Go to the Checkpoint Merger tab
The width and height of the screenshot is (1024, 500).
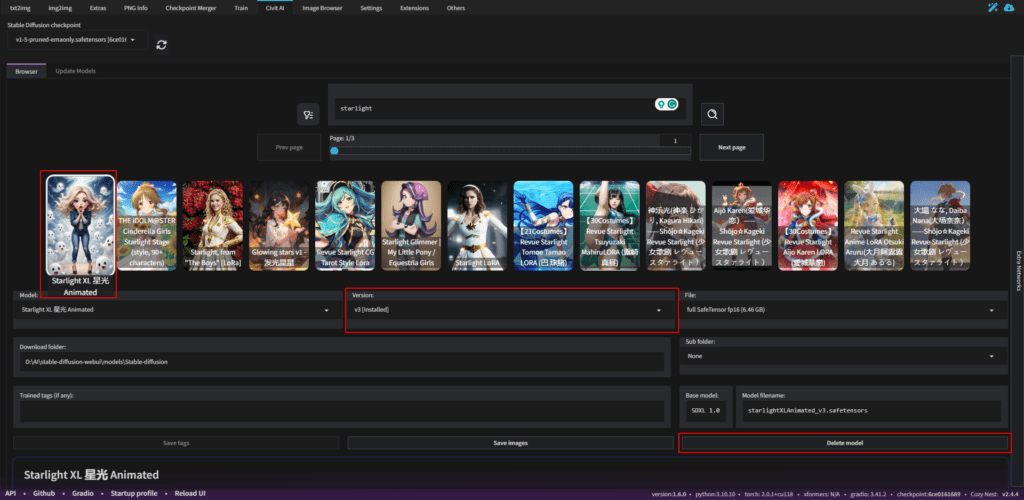189,8
